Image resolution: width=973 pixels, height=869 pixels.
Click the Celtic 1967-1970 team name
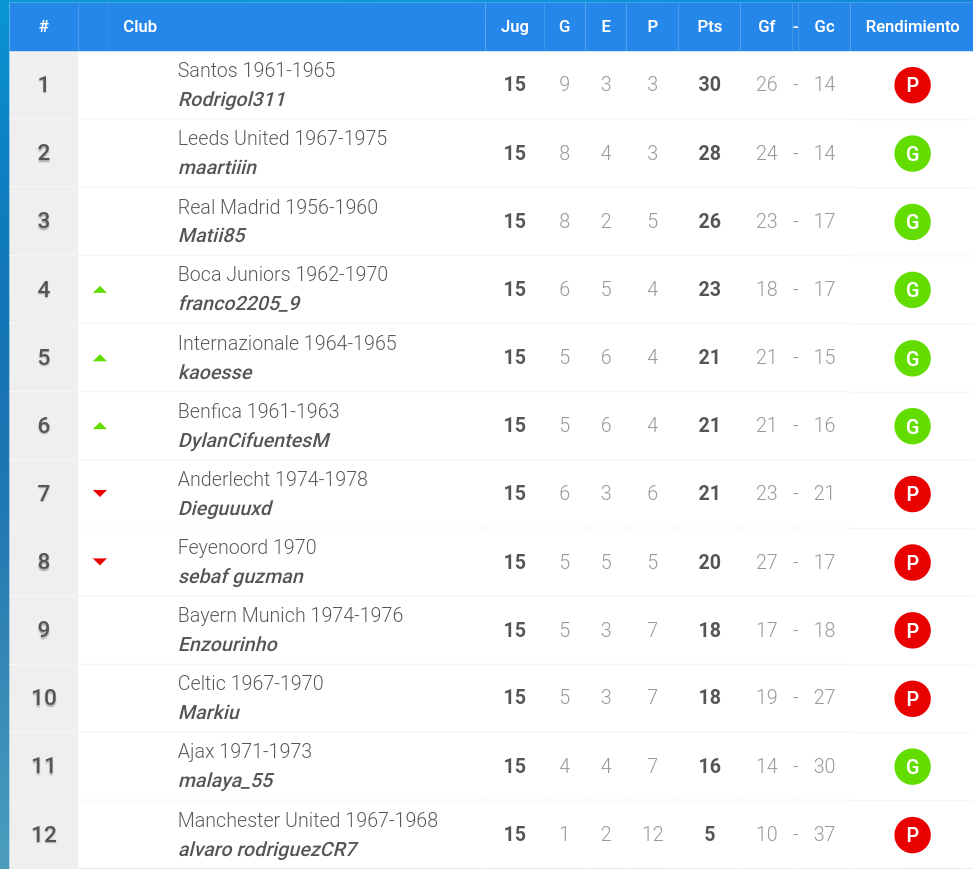[x=251, y=683]
